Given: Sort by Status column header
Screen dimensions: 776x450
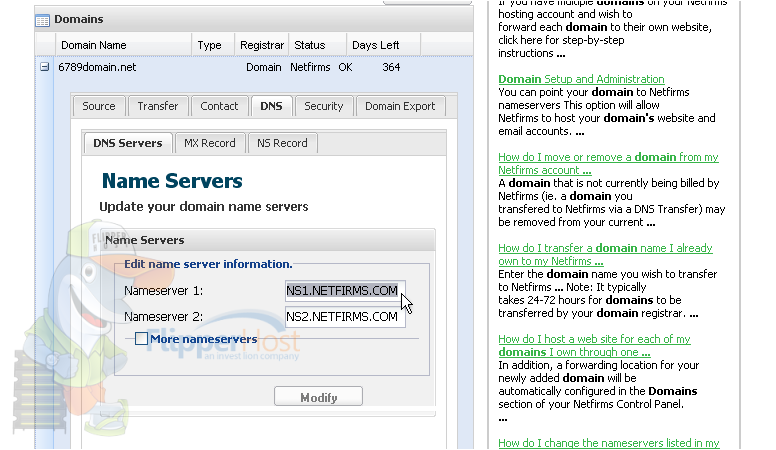Looking at the screenshot, I should click(317, 45).
